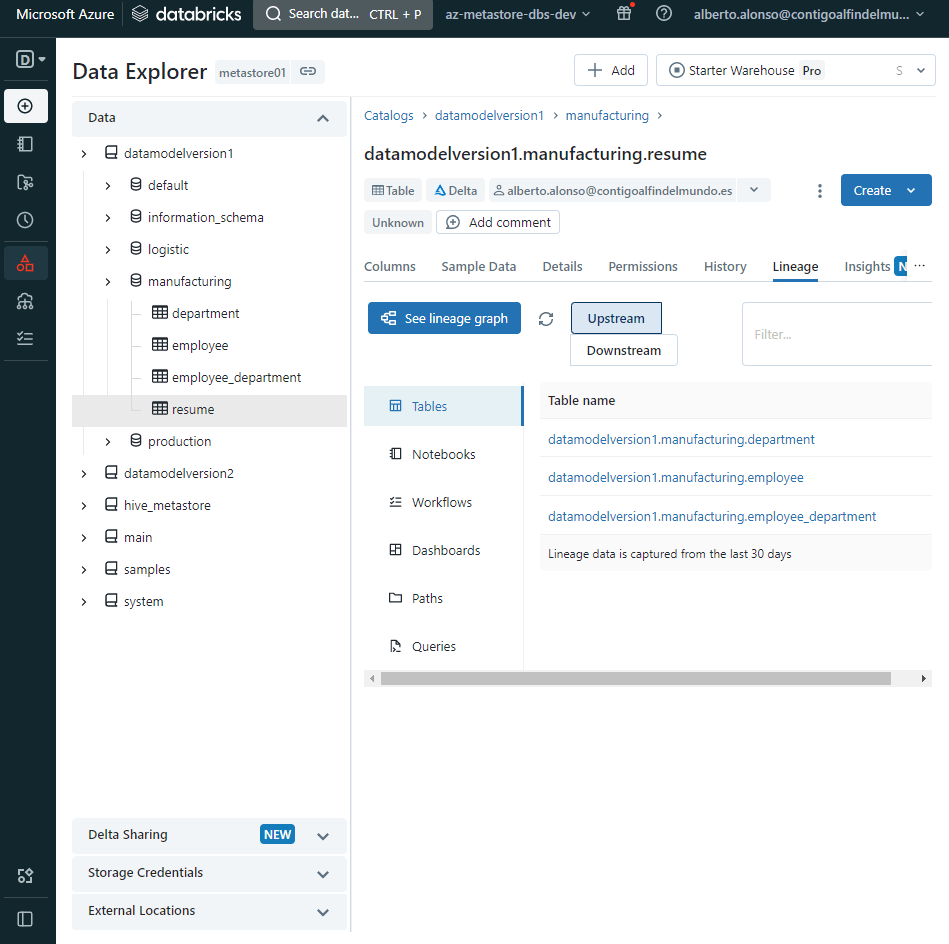Image resolution: width=949 pixels, height=944 pixels.
Task: Open the gift what's new icon
Action: [x=624, y=14]
